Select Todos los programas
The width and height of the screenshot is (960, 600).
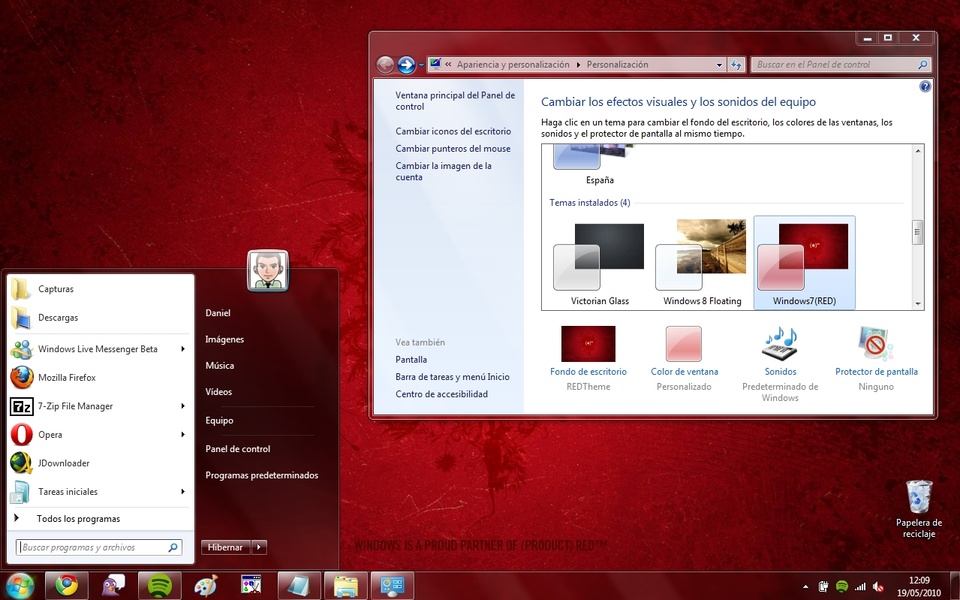coord(78,519)
